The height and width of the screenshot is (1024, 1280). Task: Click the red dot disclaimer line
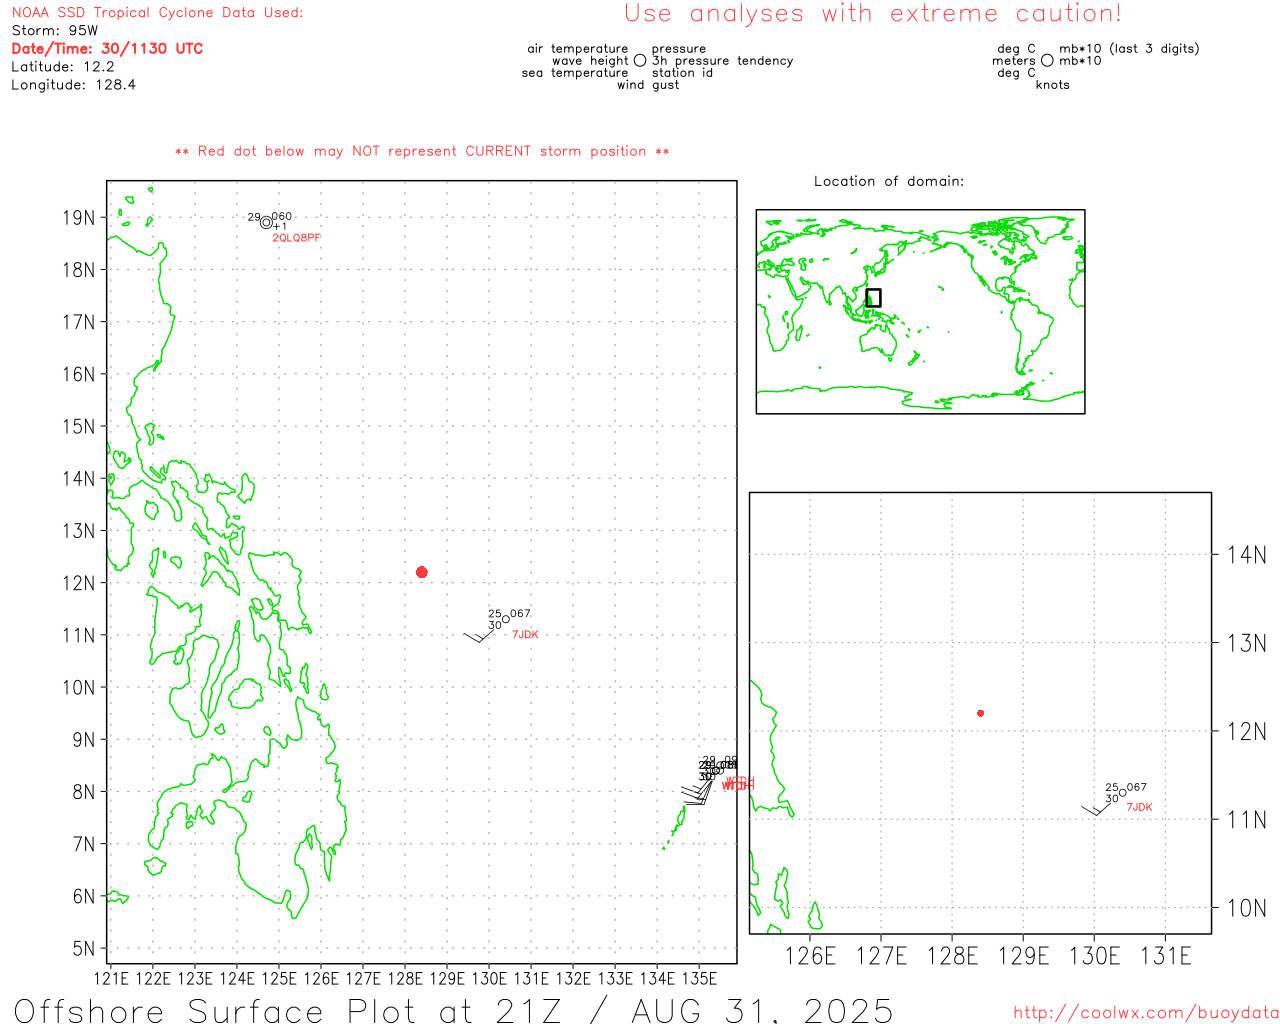click(422, 151)
